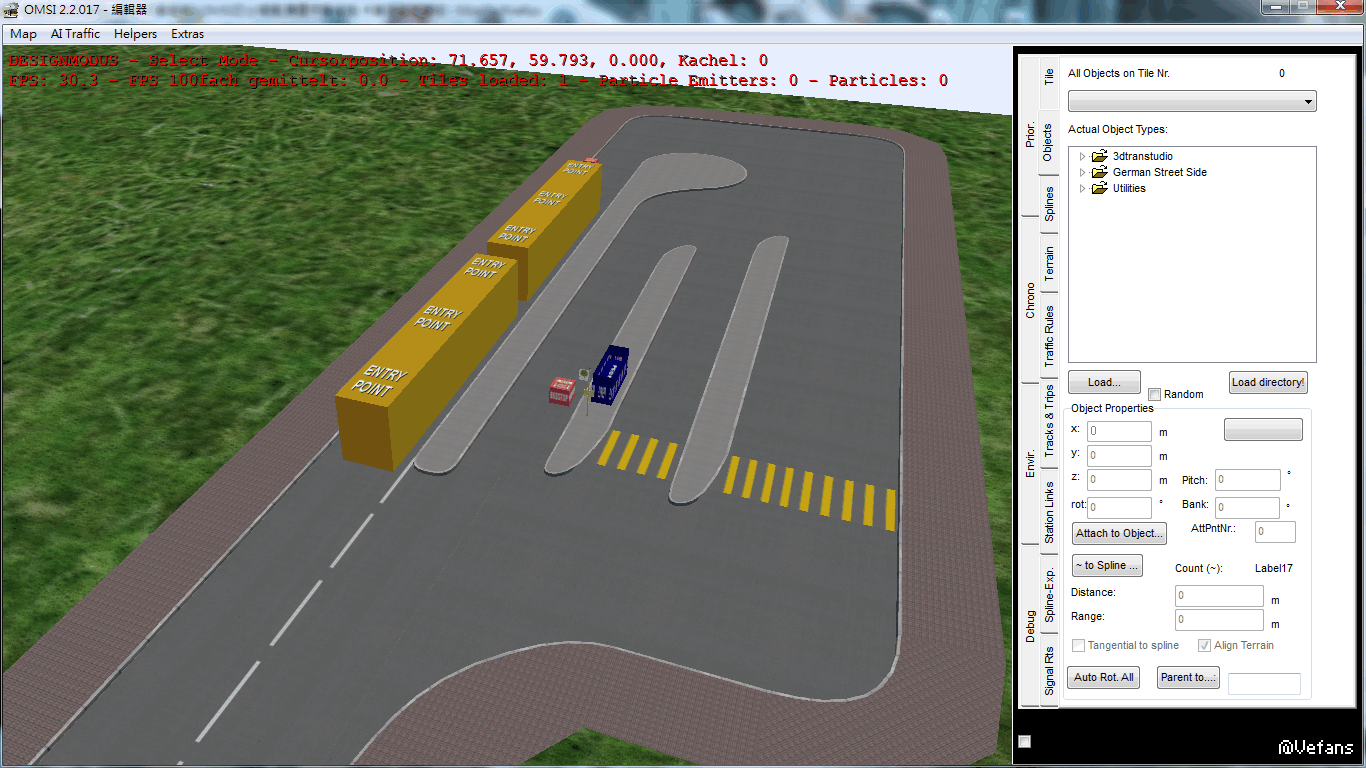The height and width of the screenshot is (768, 1366).
Task: Click the 'Object Properties' group title
Action: 1112,408
